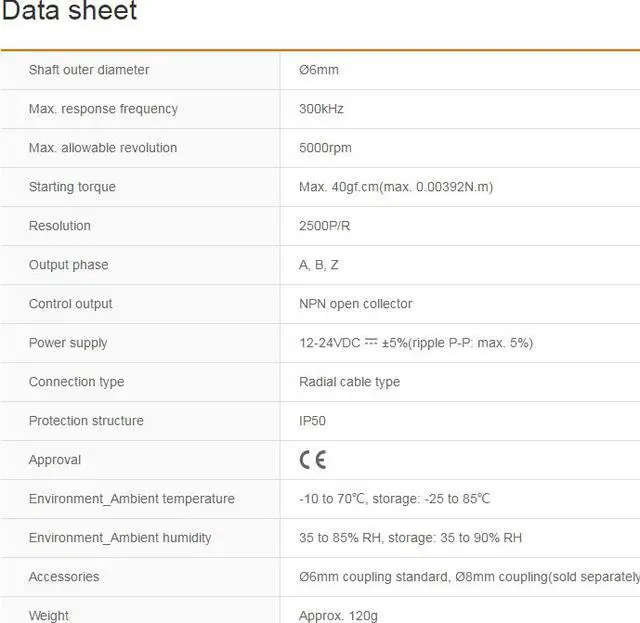Image resolution: width=640 pixels, height=623 pixels.
Task: Click the 300kHz frequency value
Action: [321, 109]
